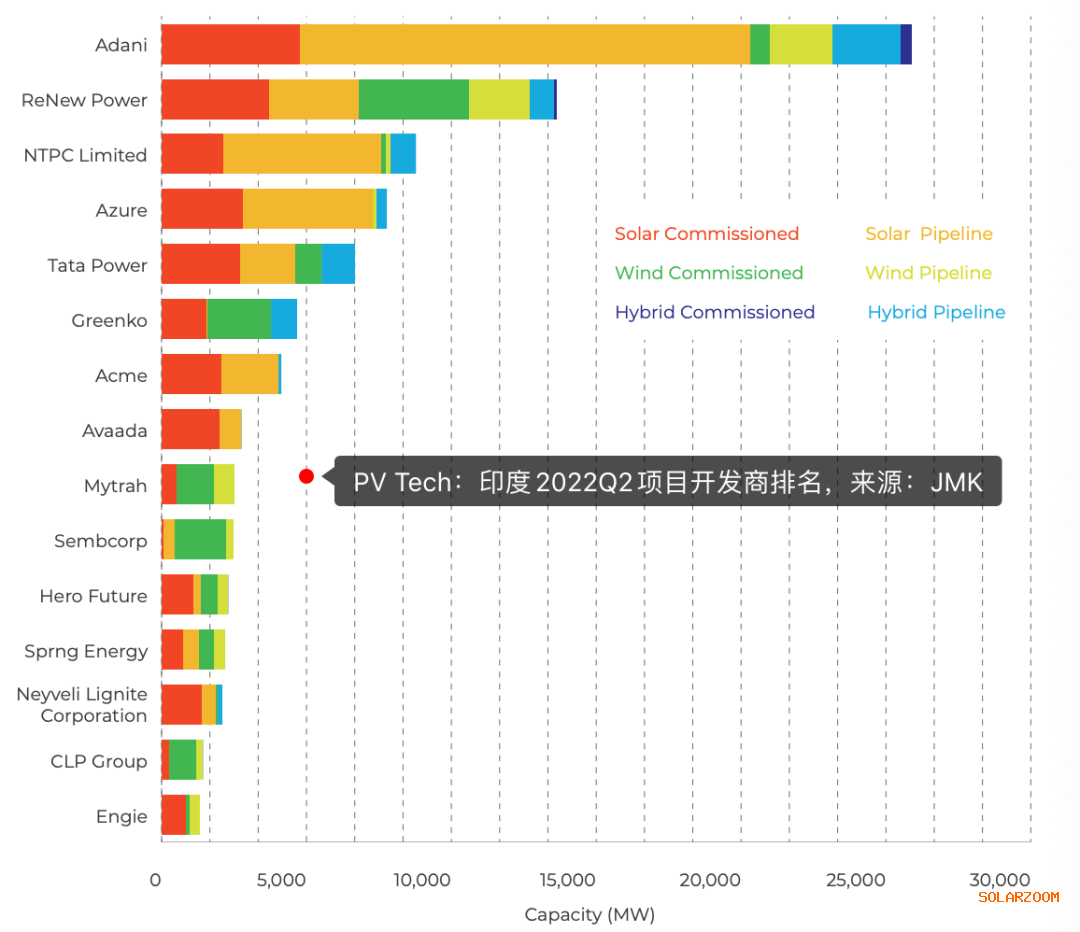The image size is (1080, 932).
Task: Toggle the Wind Commissioned legend label
Action: tap(708, 273)
